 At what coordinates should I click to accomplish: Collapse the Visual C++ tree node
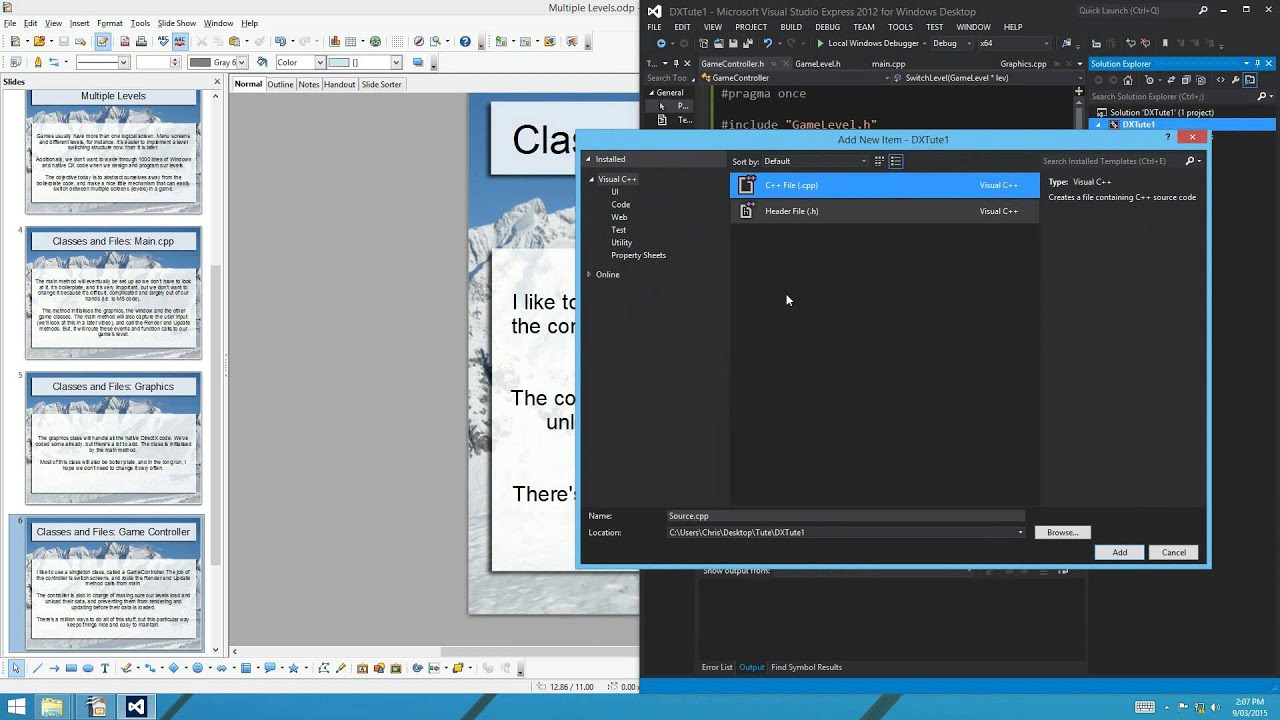point(591,179)
